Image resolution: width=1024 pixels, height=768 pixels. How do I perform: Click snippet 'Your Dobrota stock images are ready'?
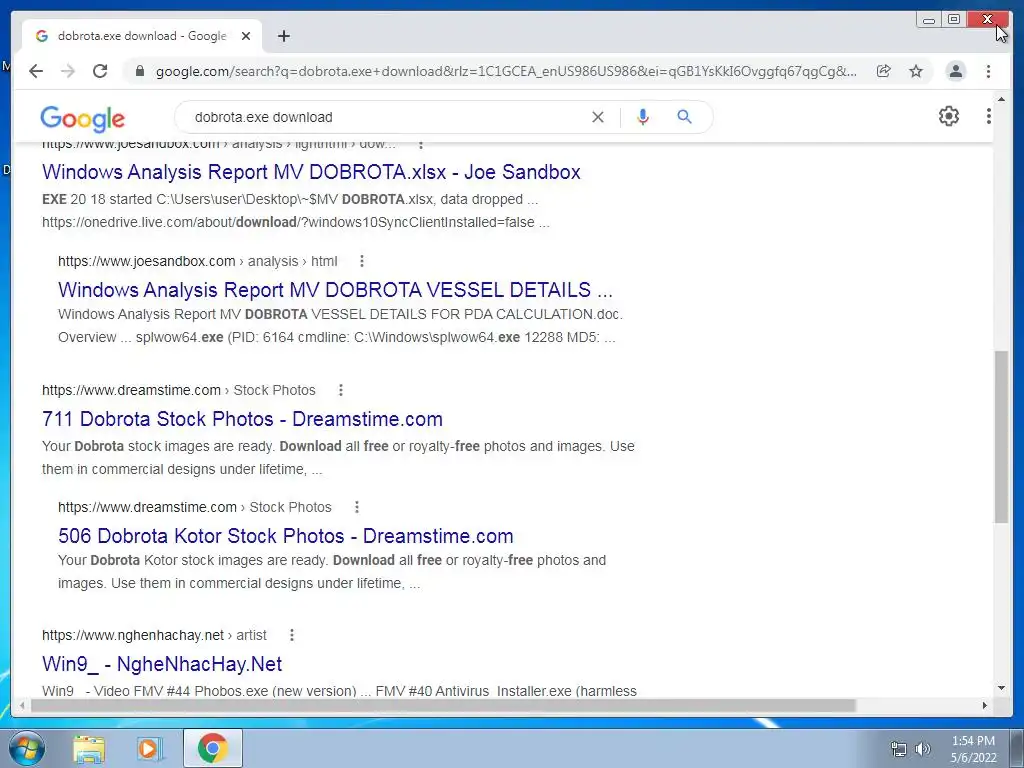click(x=159, y=446)
